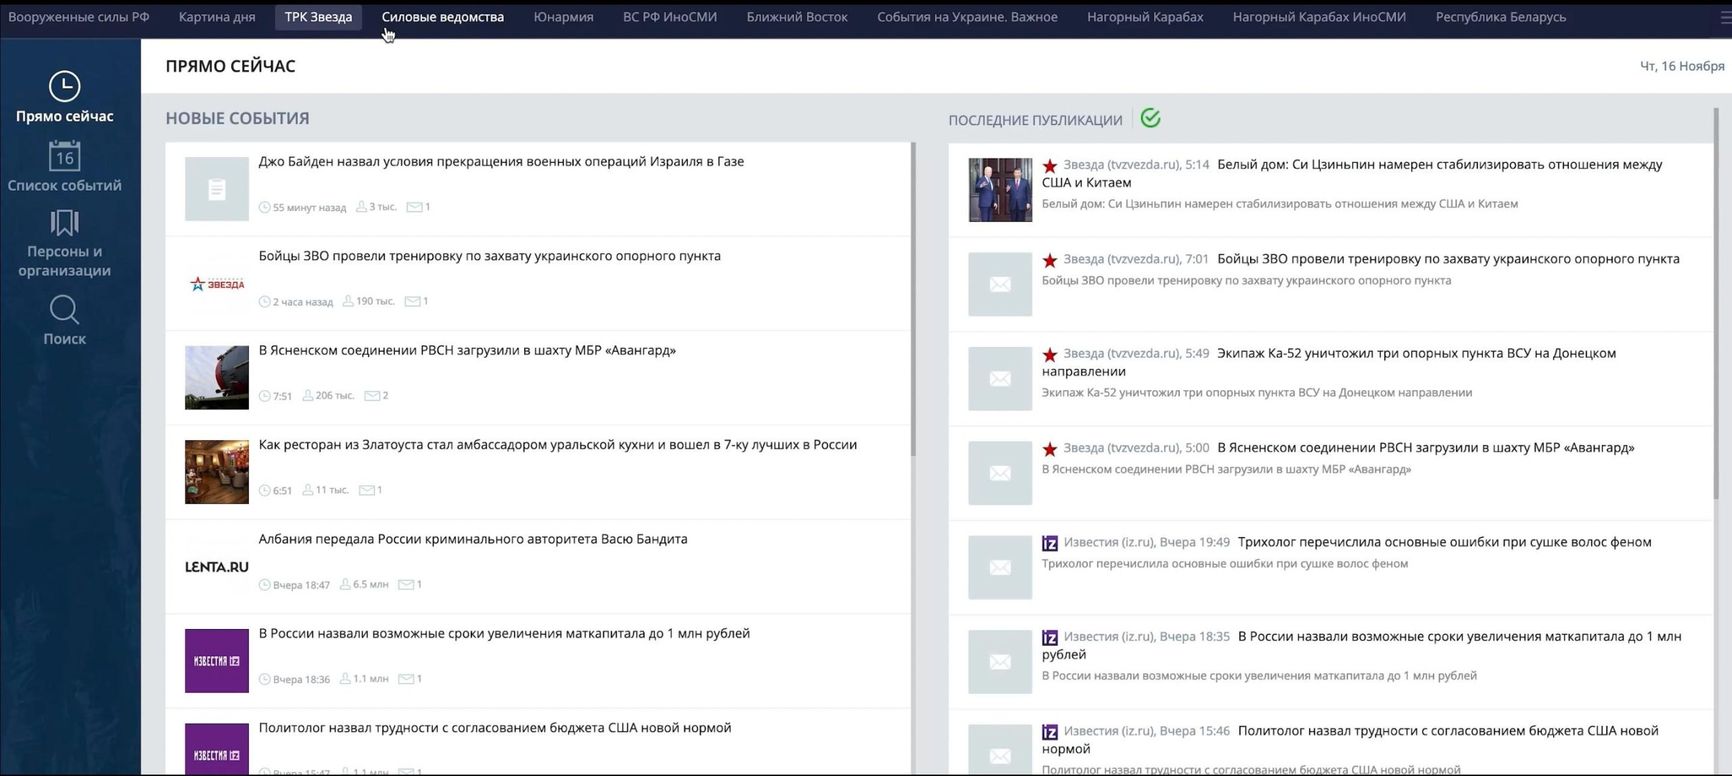The image size is (1732, 776).
Task: Open the Прямо сейчас clock icon
Action: 64,87
